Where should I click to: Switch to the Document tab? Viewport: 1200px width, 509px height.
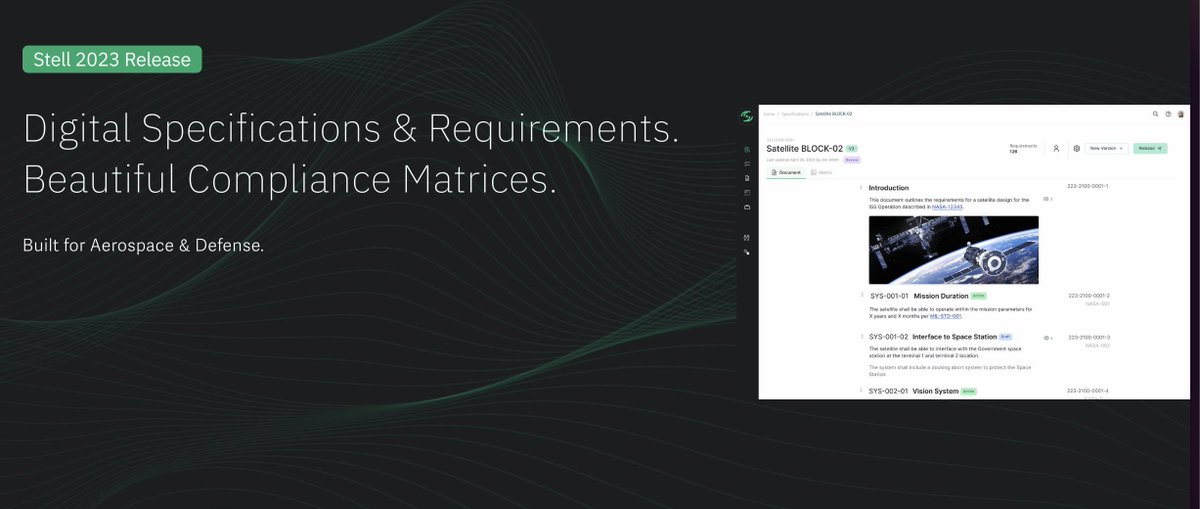(x=786, y=173)
